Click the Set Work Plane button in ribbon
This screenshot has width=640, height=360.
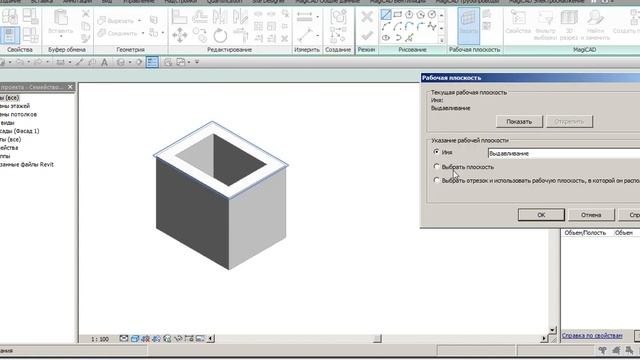click(x=469, y=25)
